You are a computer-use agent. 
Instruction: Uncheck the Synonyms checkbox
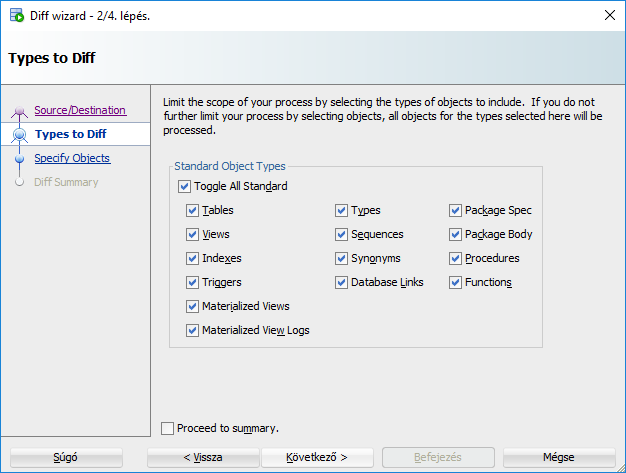click(341, 258)
